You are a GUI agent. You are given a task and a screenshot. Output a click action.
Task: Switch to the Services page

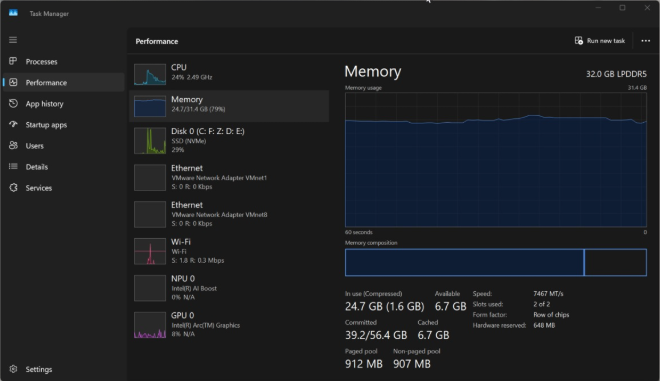[64, 188]
